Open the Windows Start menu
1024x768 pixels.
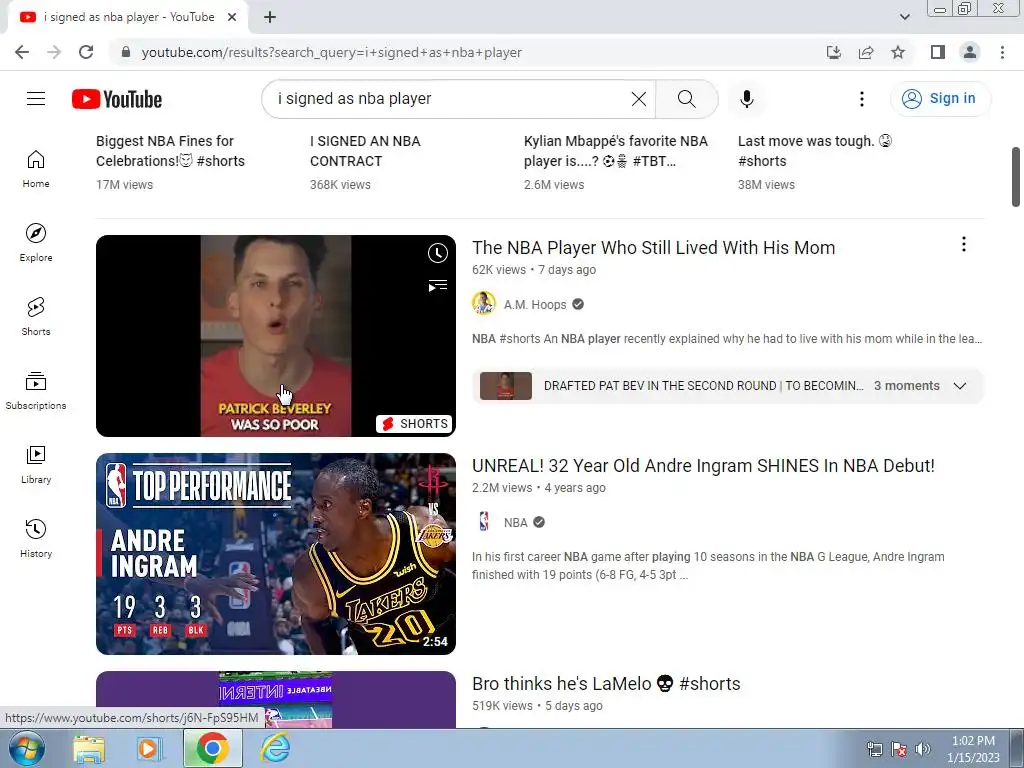(x=26, y=748)
